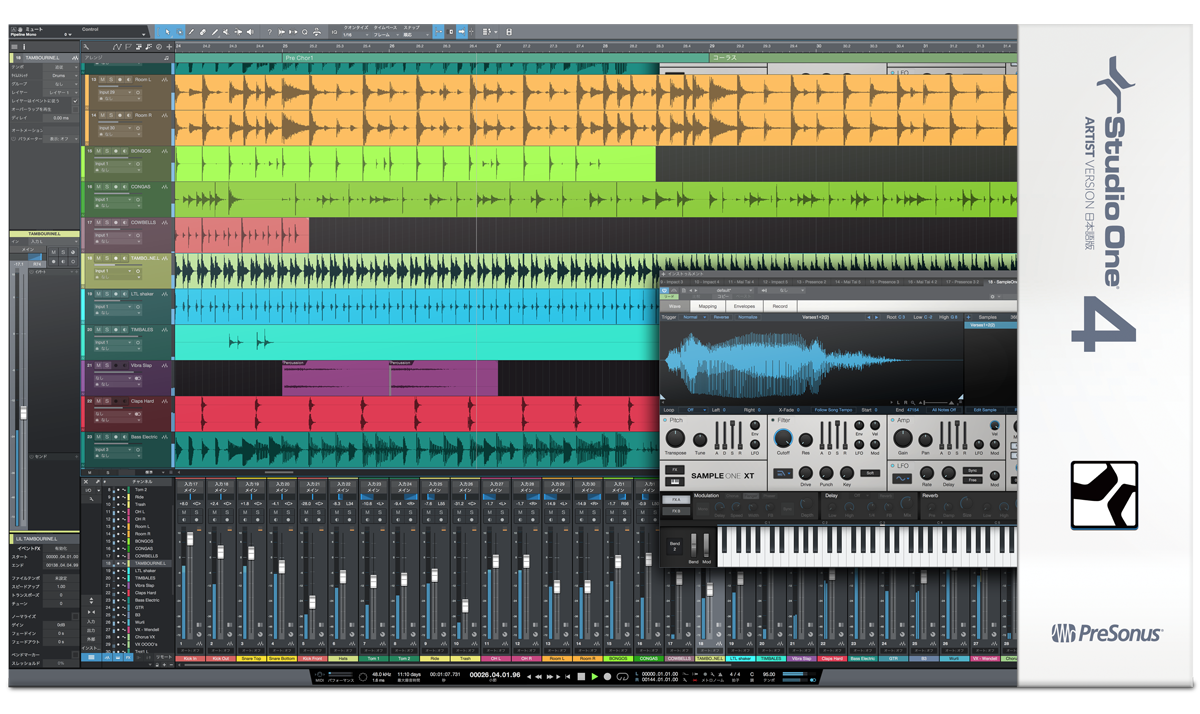Click the FX button on Sample One XT
The height and width of the screenshot is (714, 1200).
(x=674, y=470)
